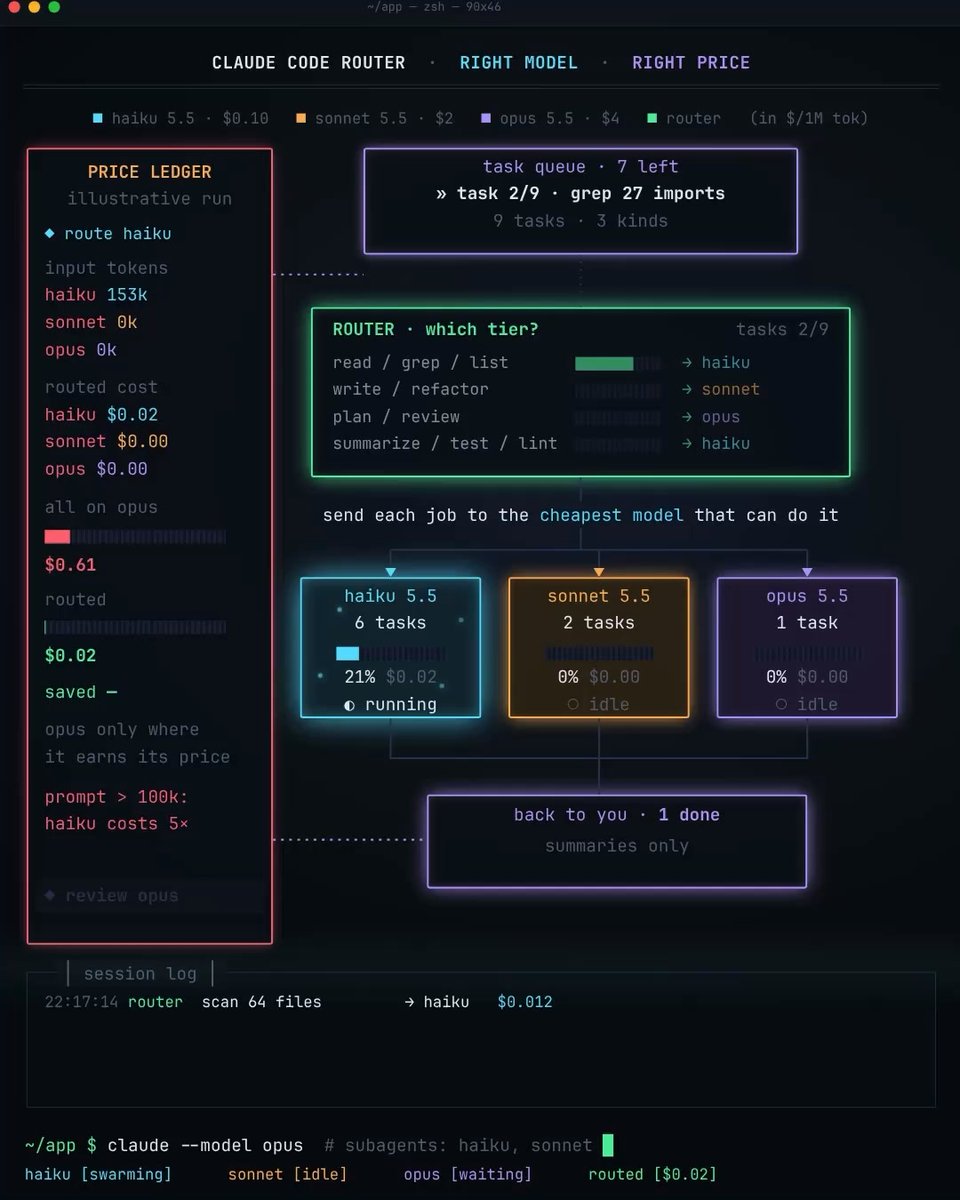960x1200 pixels.
Task: Click the $0.012 cost in session log
Action: click(x=525, y=1001)
